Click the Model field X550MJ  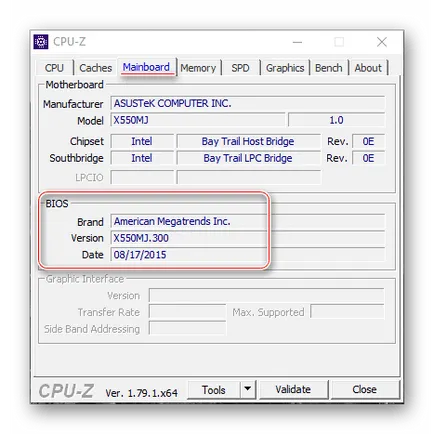(198, 120)
